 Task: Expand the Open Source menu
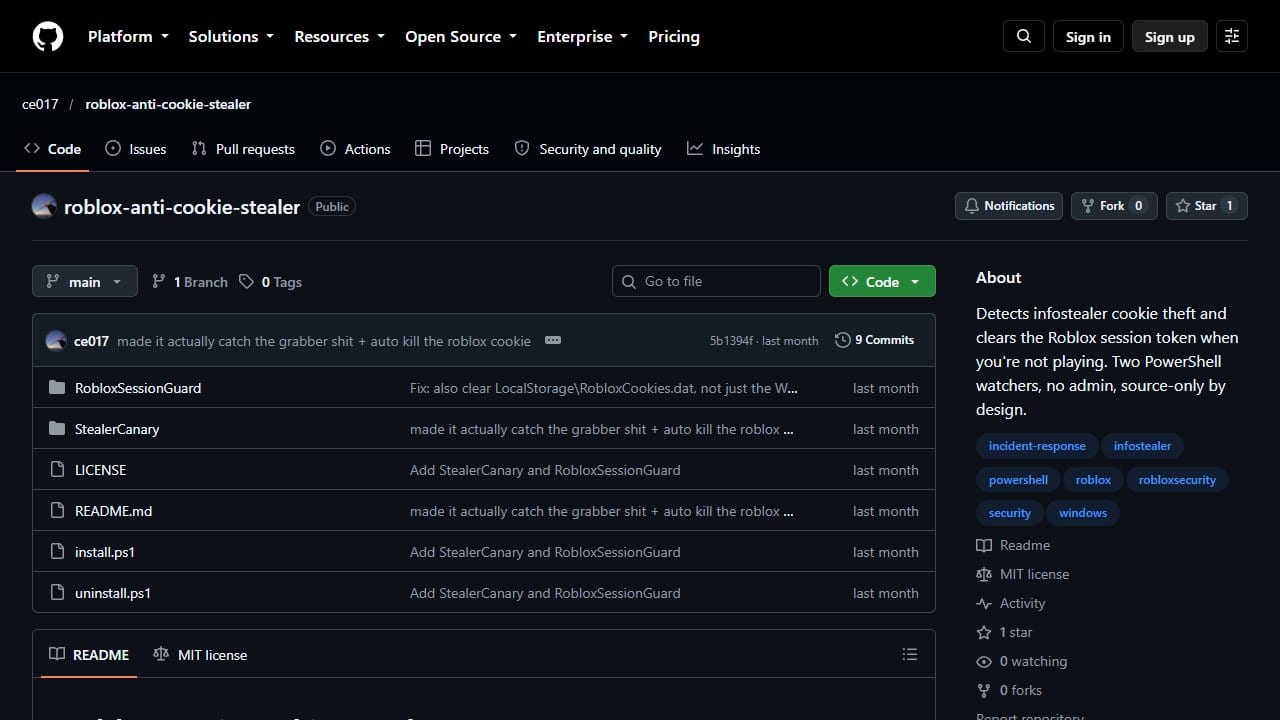coord(461,37)
